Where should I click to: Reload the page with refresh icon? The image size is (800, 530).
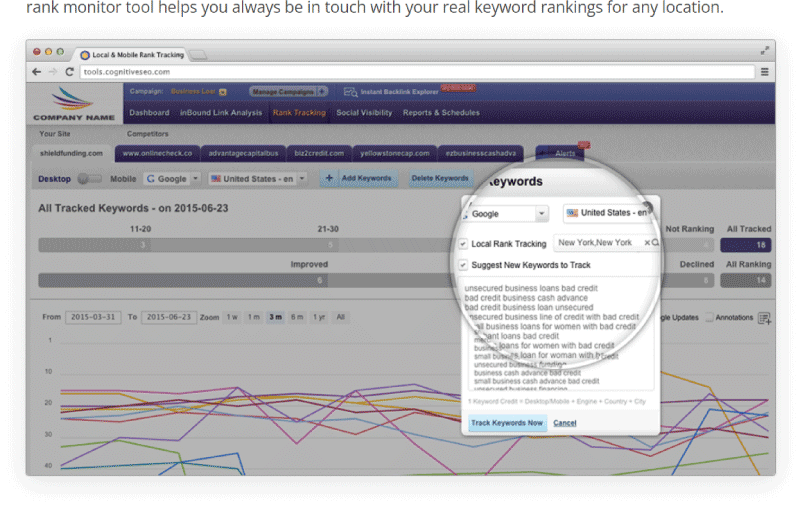pos(69,72)
